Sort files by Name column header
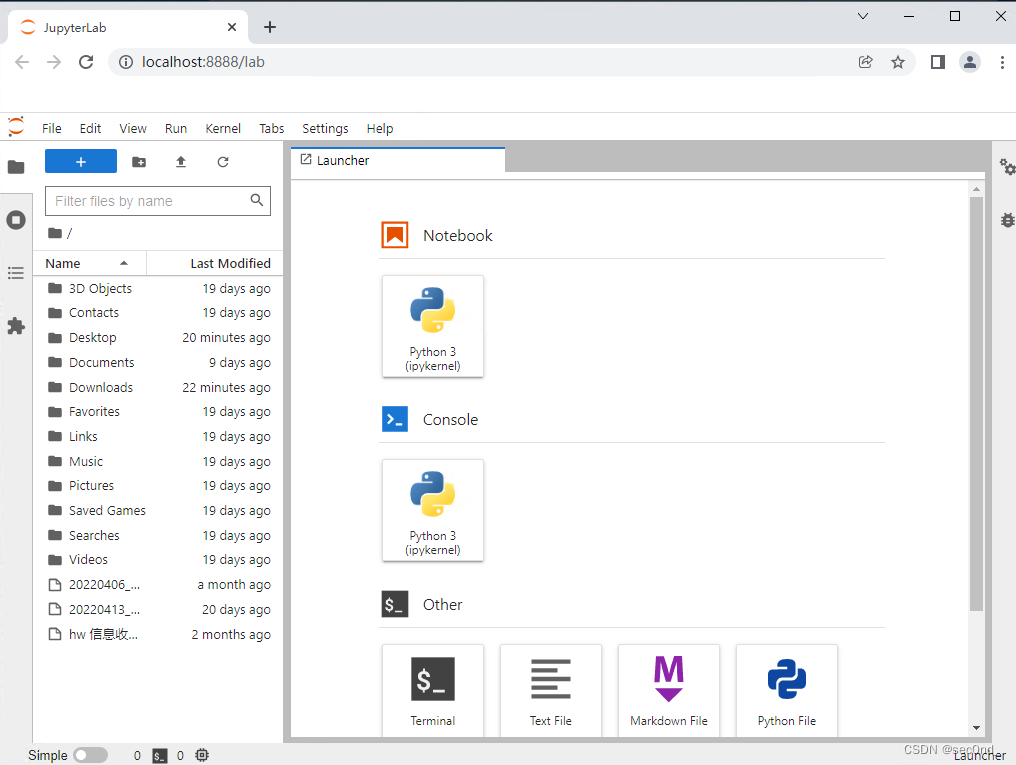The width and height of the screenshot is (1016, 765). 89,264
